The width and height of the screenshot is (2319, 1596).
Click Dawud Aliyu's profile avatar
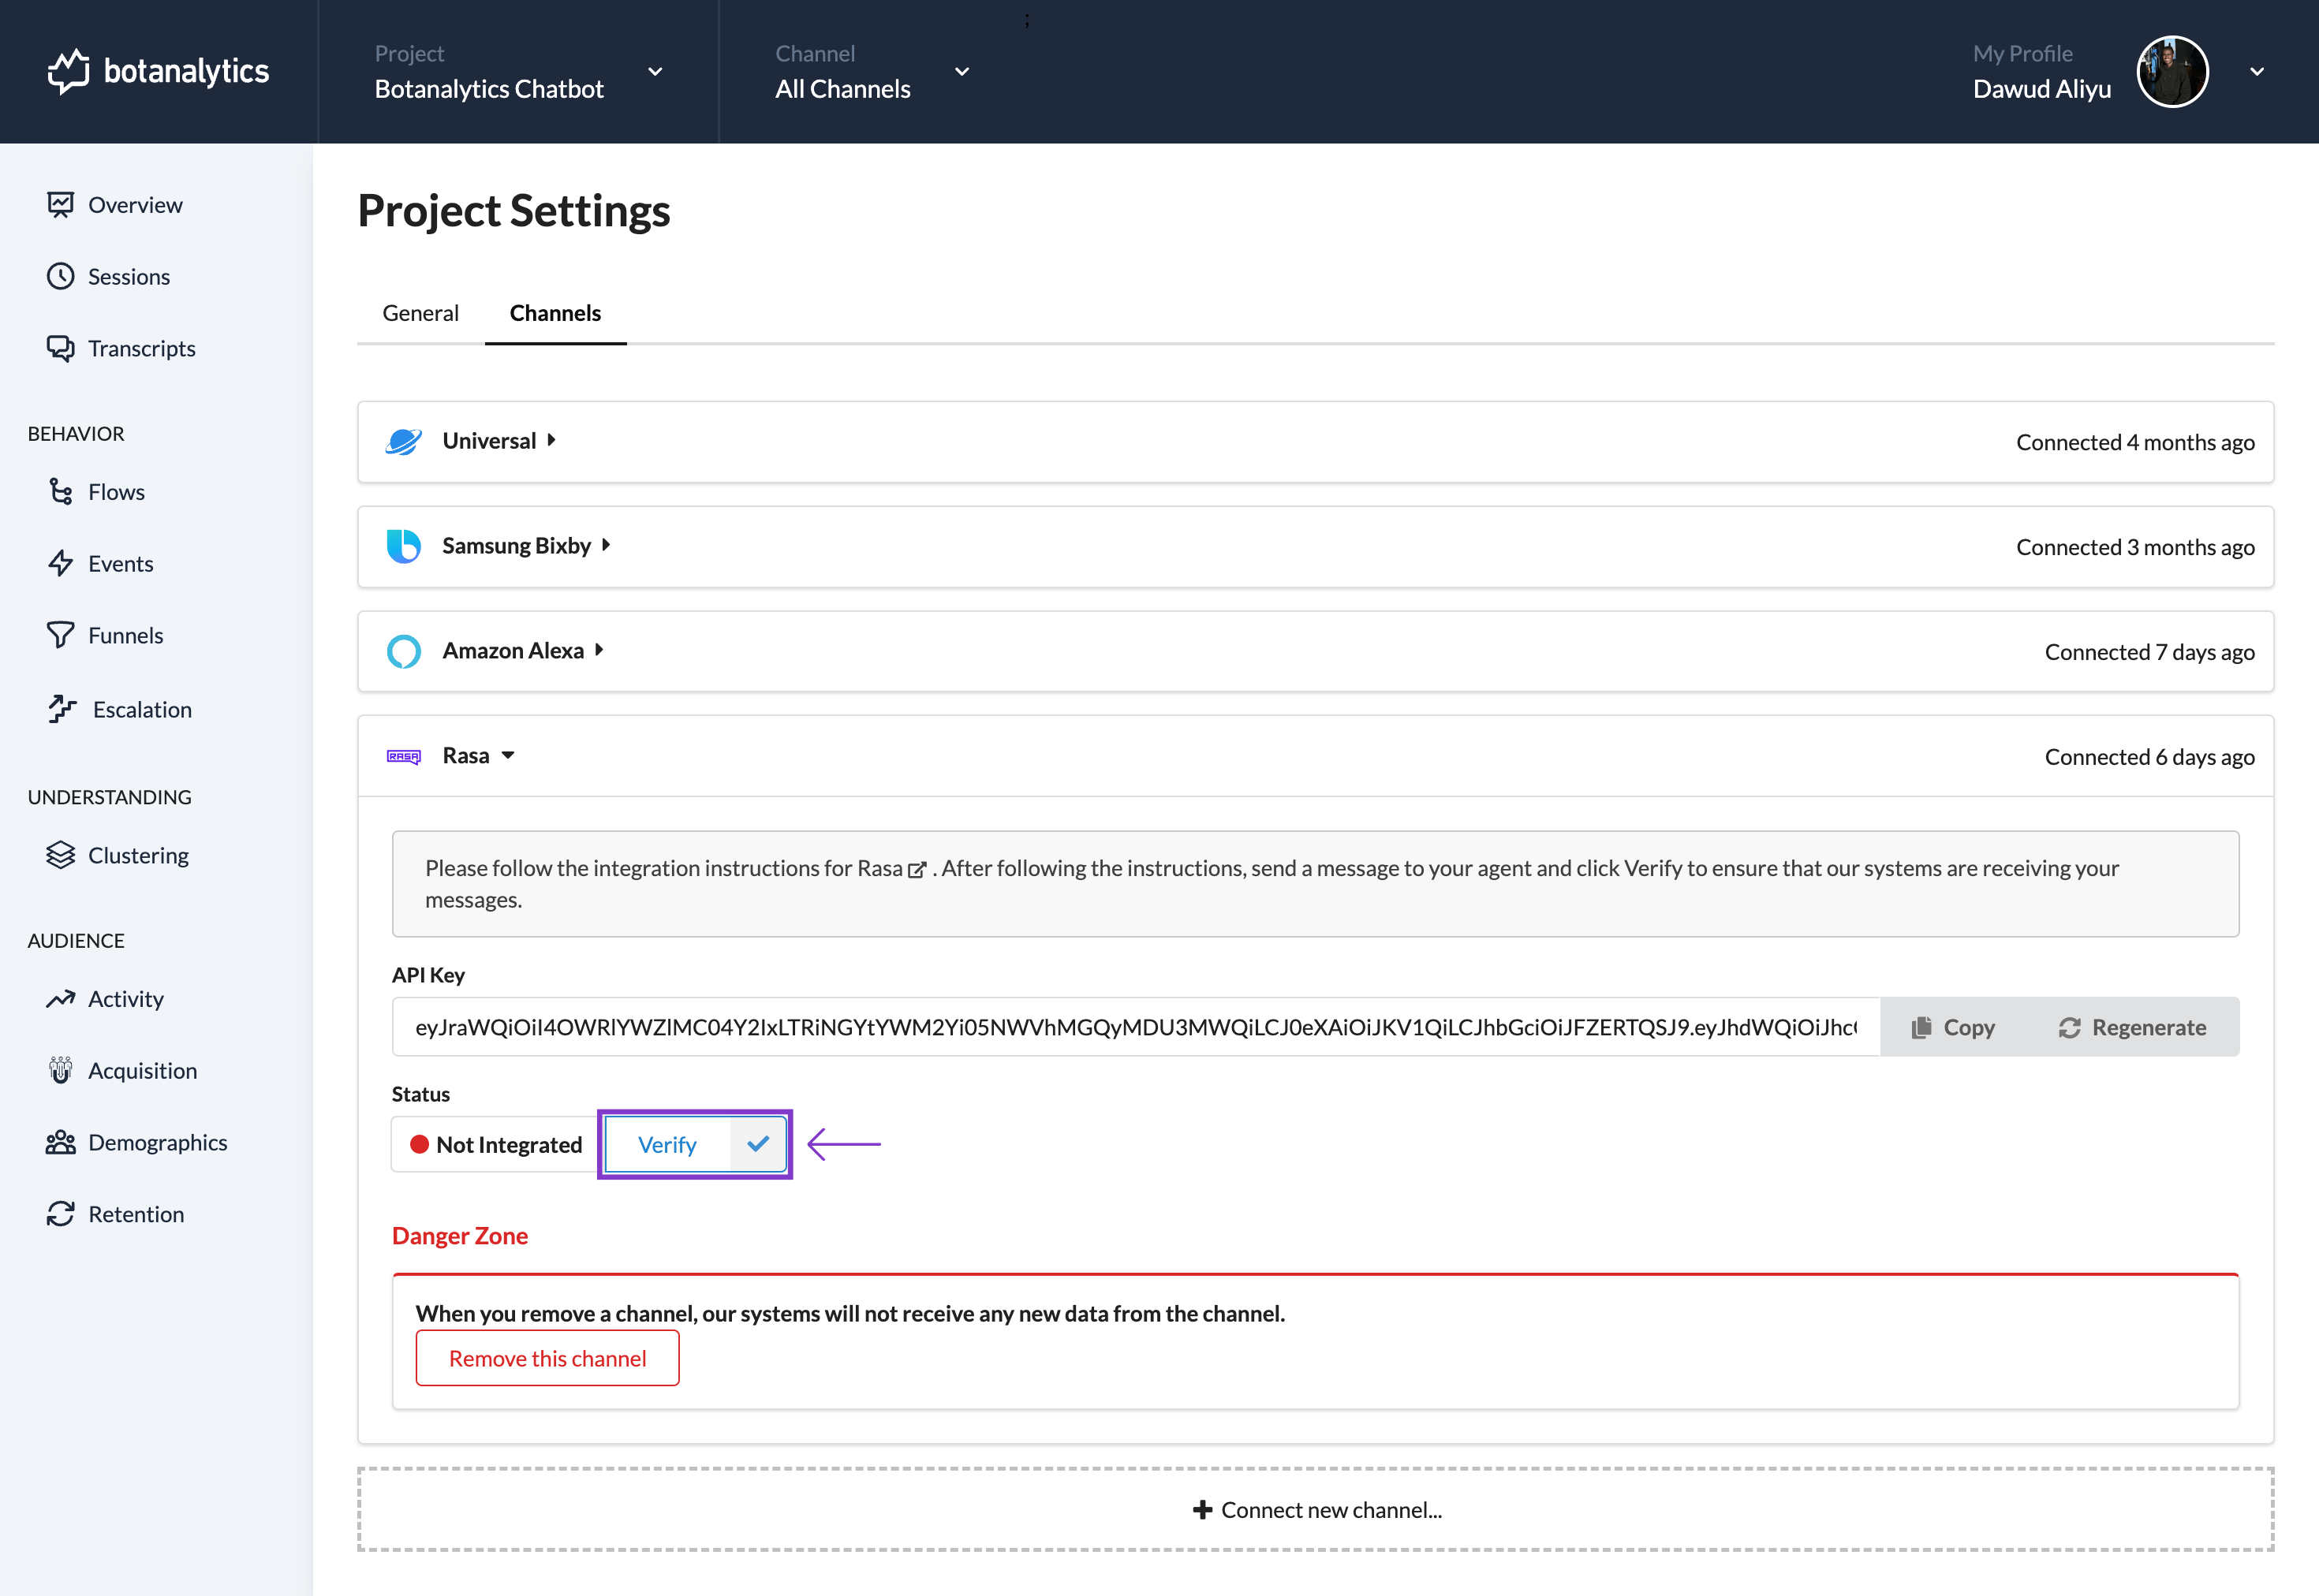[2172, 71]
